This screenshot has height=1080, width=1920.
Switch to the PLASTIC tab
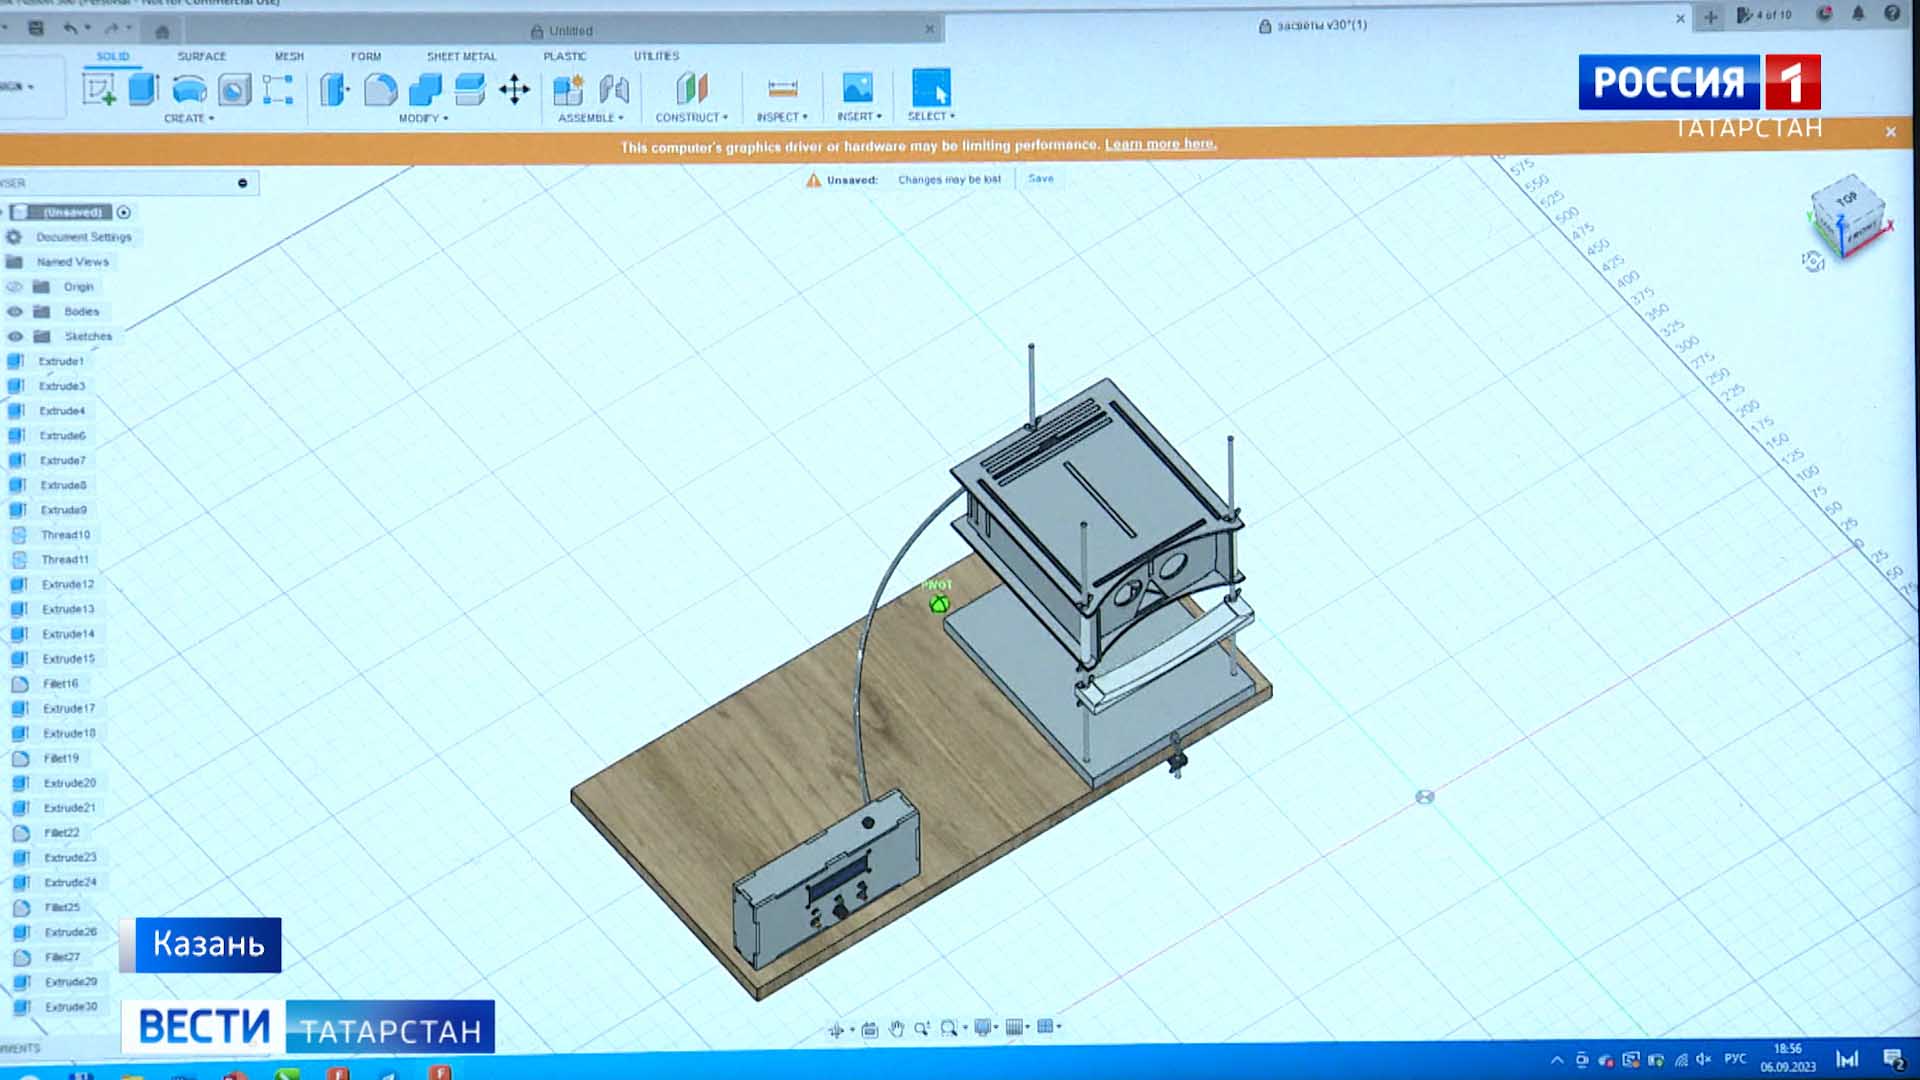coord(565,57)
